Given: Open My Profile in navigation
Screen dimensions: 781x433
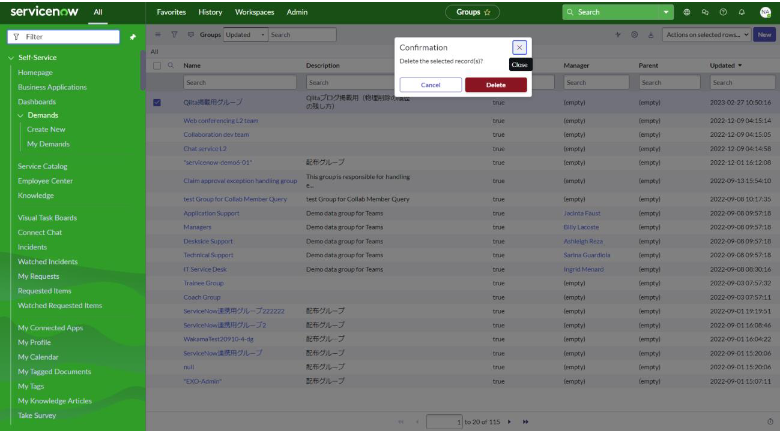Looking at the screenshot, I should pos(34,343).
